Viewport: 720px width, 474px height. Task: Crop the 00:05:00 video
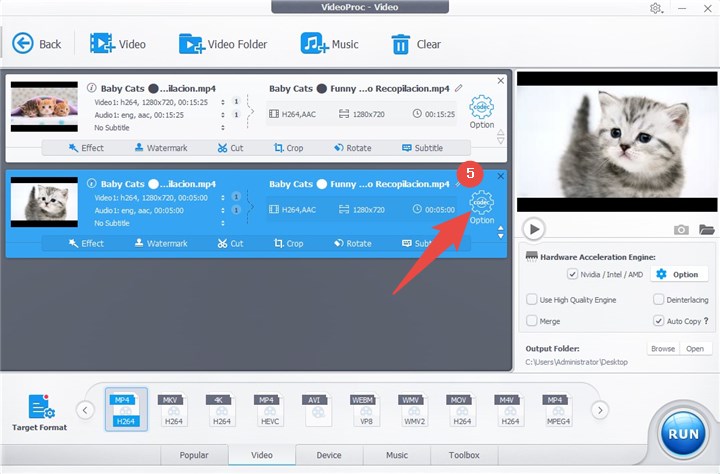click(x=288, y=243)
